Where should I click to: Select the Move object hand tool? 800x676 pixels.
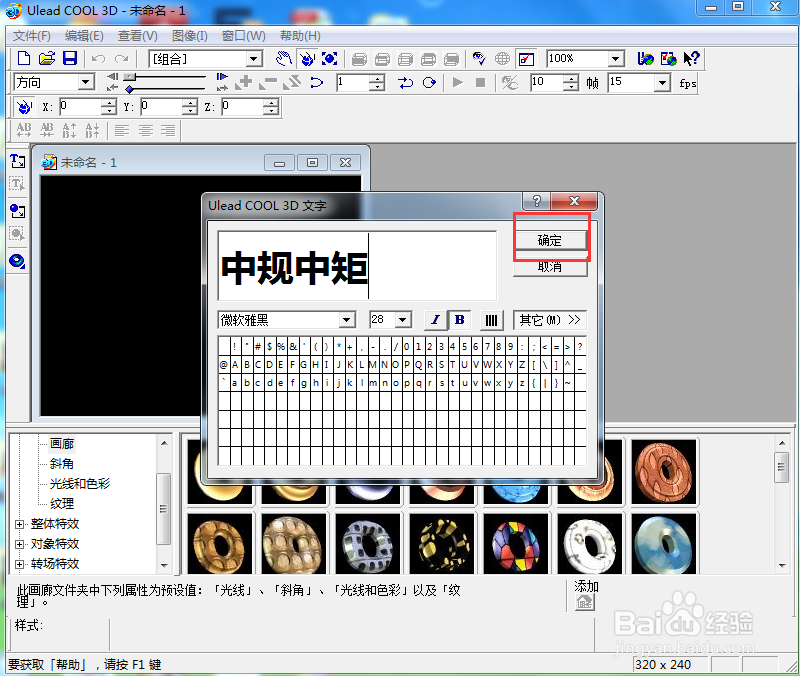[284, 59]
